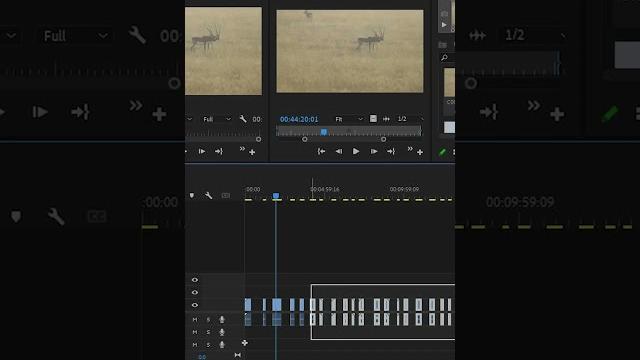Open the Fit zoom level dropdown
Viewport: 640px width, 360px height.
[x=349, y=119]
